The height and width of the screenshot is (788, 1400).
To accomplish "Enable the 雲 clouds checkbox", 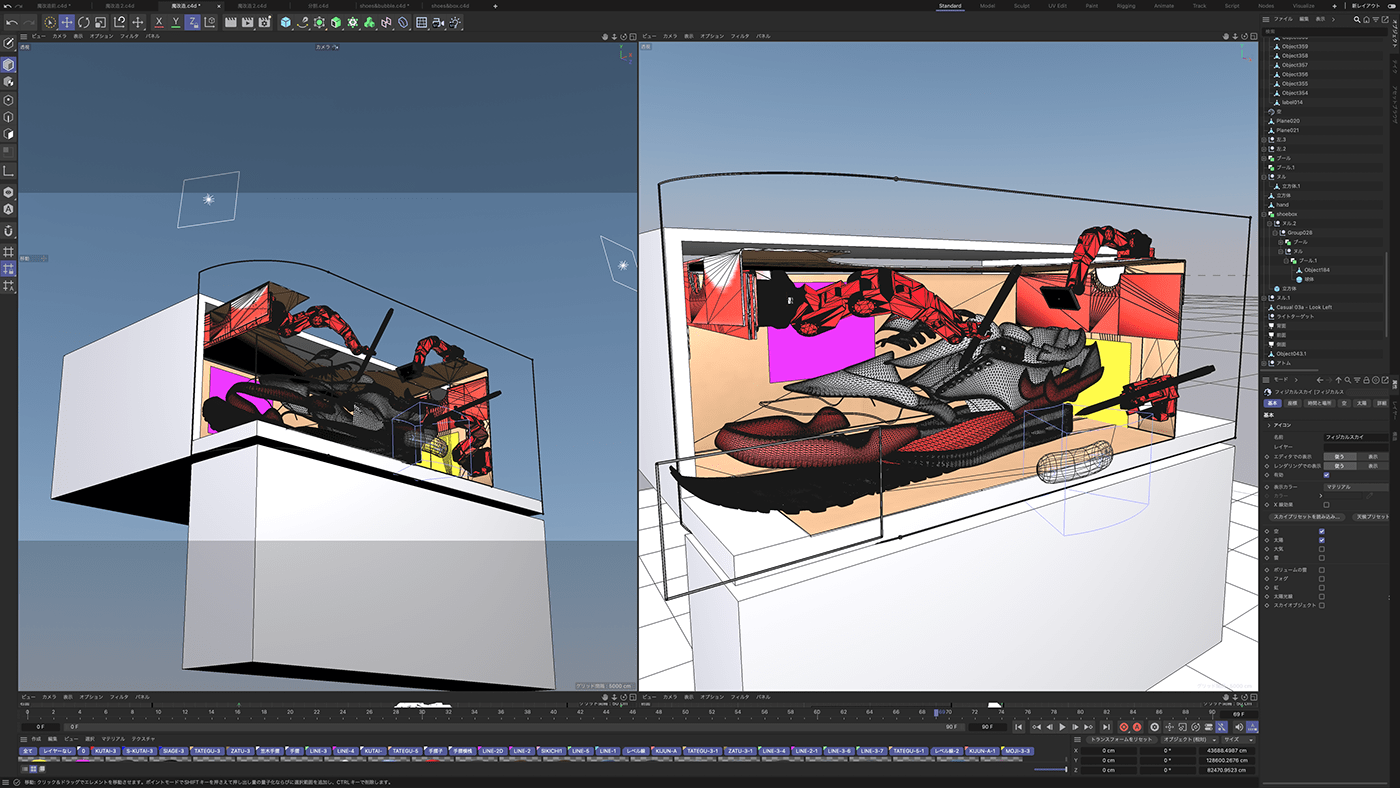I will coord(1322,558).
